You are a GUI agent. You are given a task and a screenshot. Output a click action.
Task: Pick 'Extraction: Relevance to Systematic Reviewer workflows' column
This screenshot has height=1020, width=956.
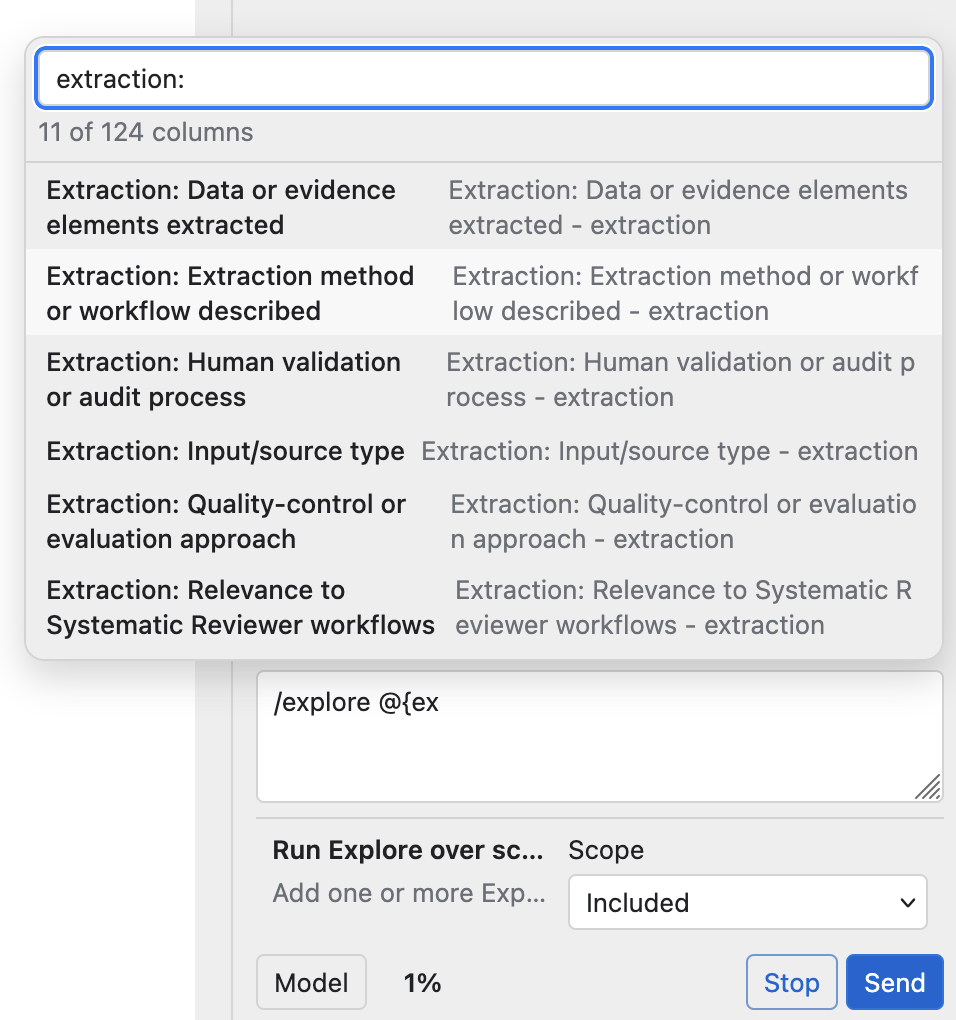tap(484, 607)
